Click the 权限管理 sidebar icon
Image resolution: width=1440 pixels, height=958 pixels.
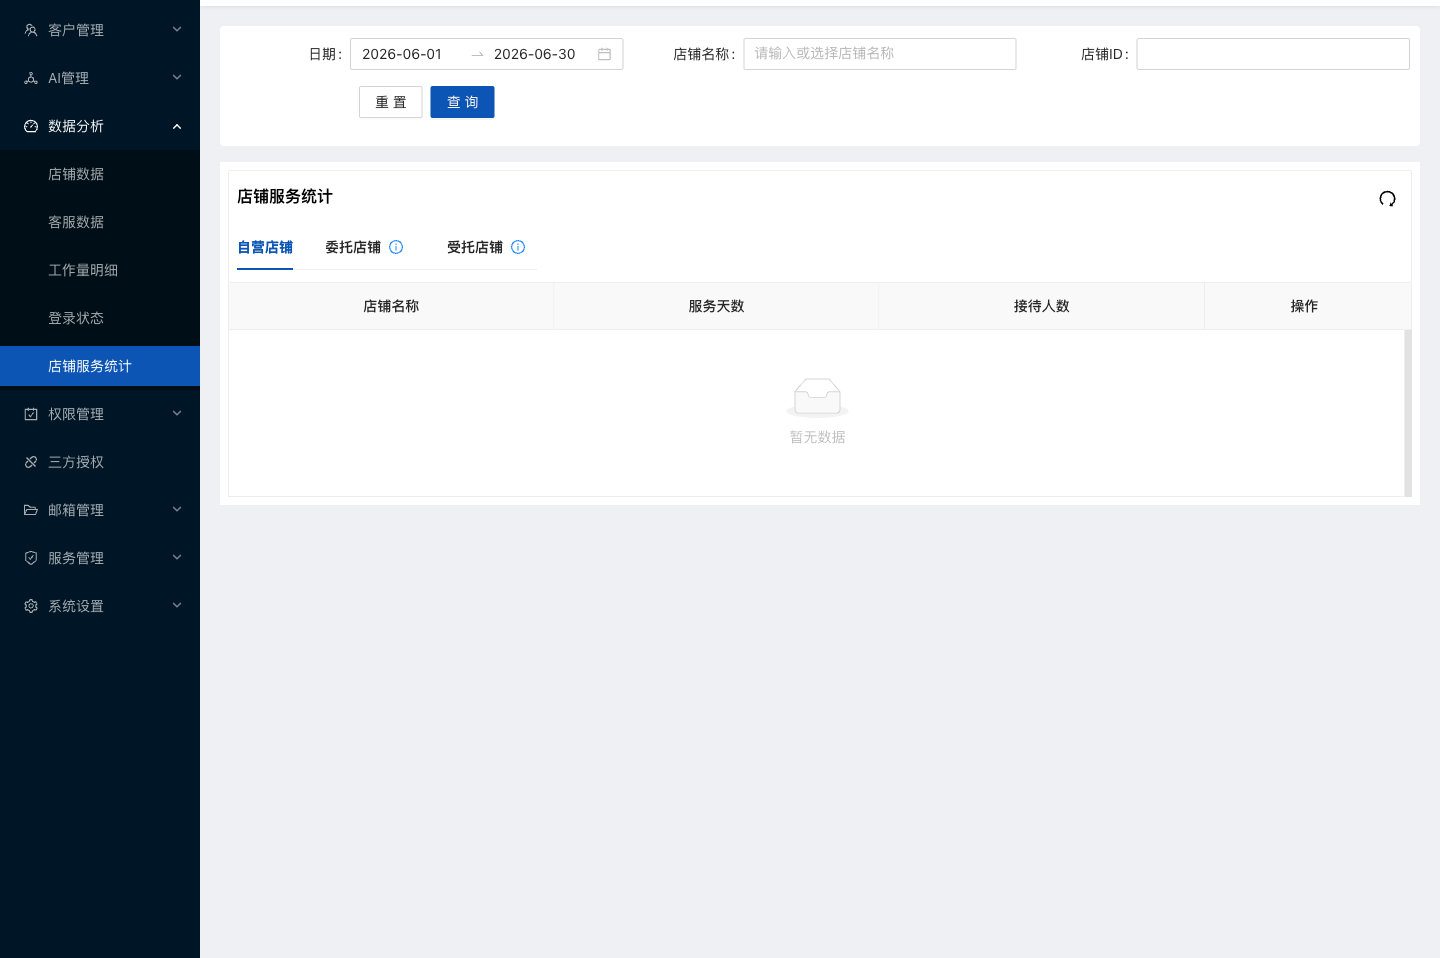point(31,414)
